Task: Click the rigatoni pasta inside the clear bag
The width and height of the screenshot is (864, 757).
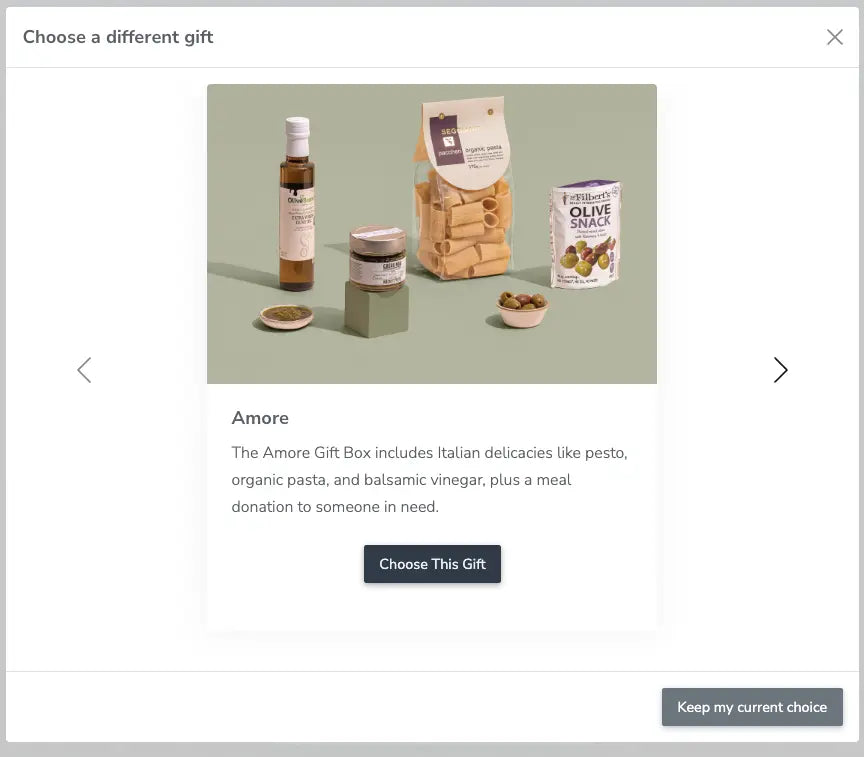Action: 464,231
